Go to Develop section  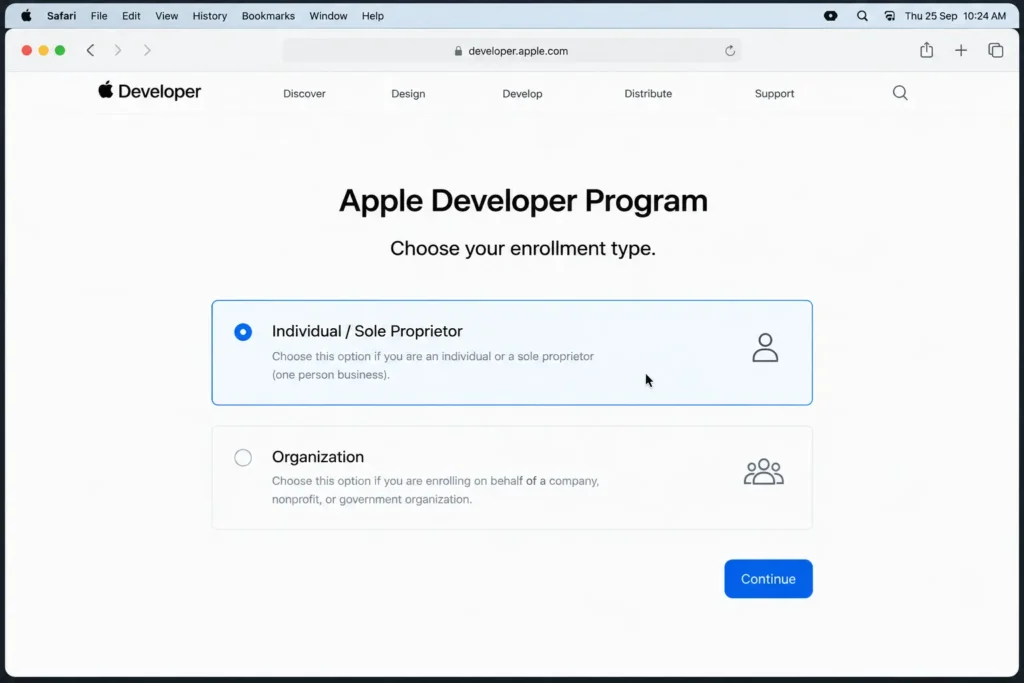click(522, 93)
